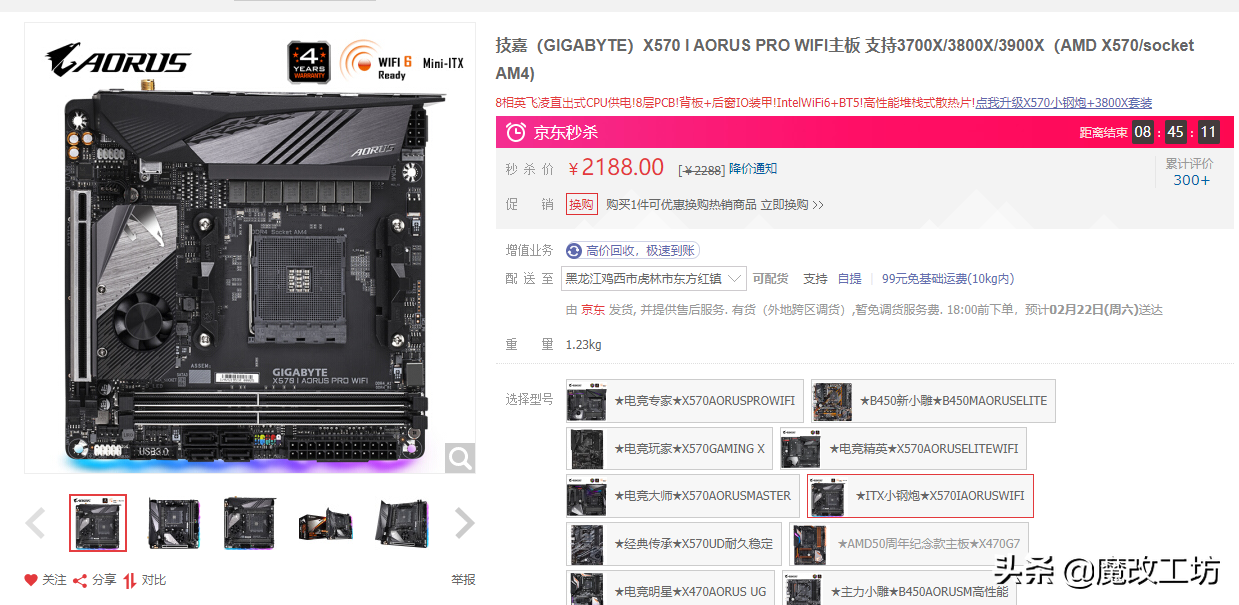Open the 点我升级X570小钢炮+3800X套装 link
The width and height of the screenshot is (1239, 605).
tap(1064, 103)
